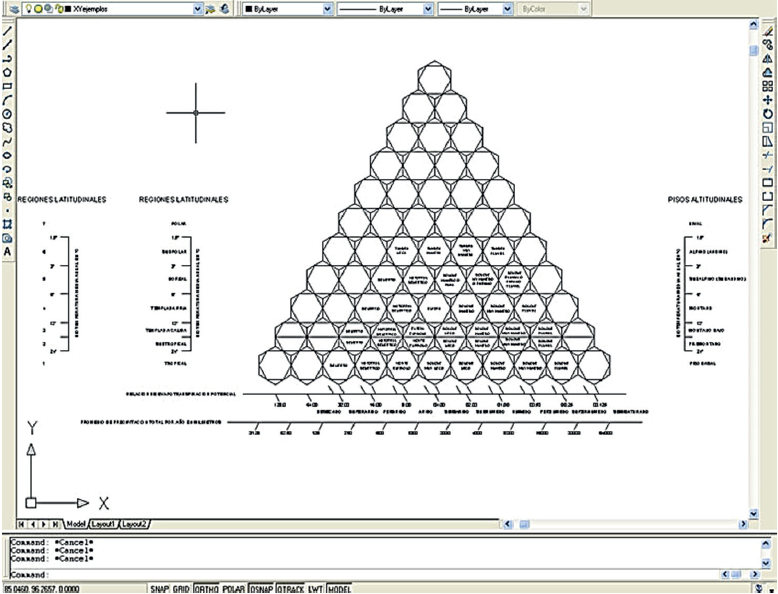Select the Line draw tool
Viewport: 778px width, 594px height.
(7, 31)
